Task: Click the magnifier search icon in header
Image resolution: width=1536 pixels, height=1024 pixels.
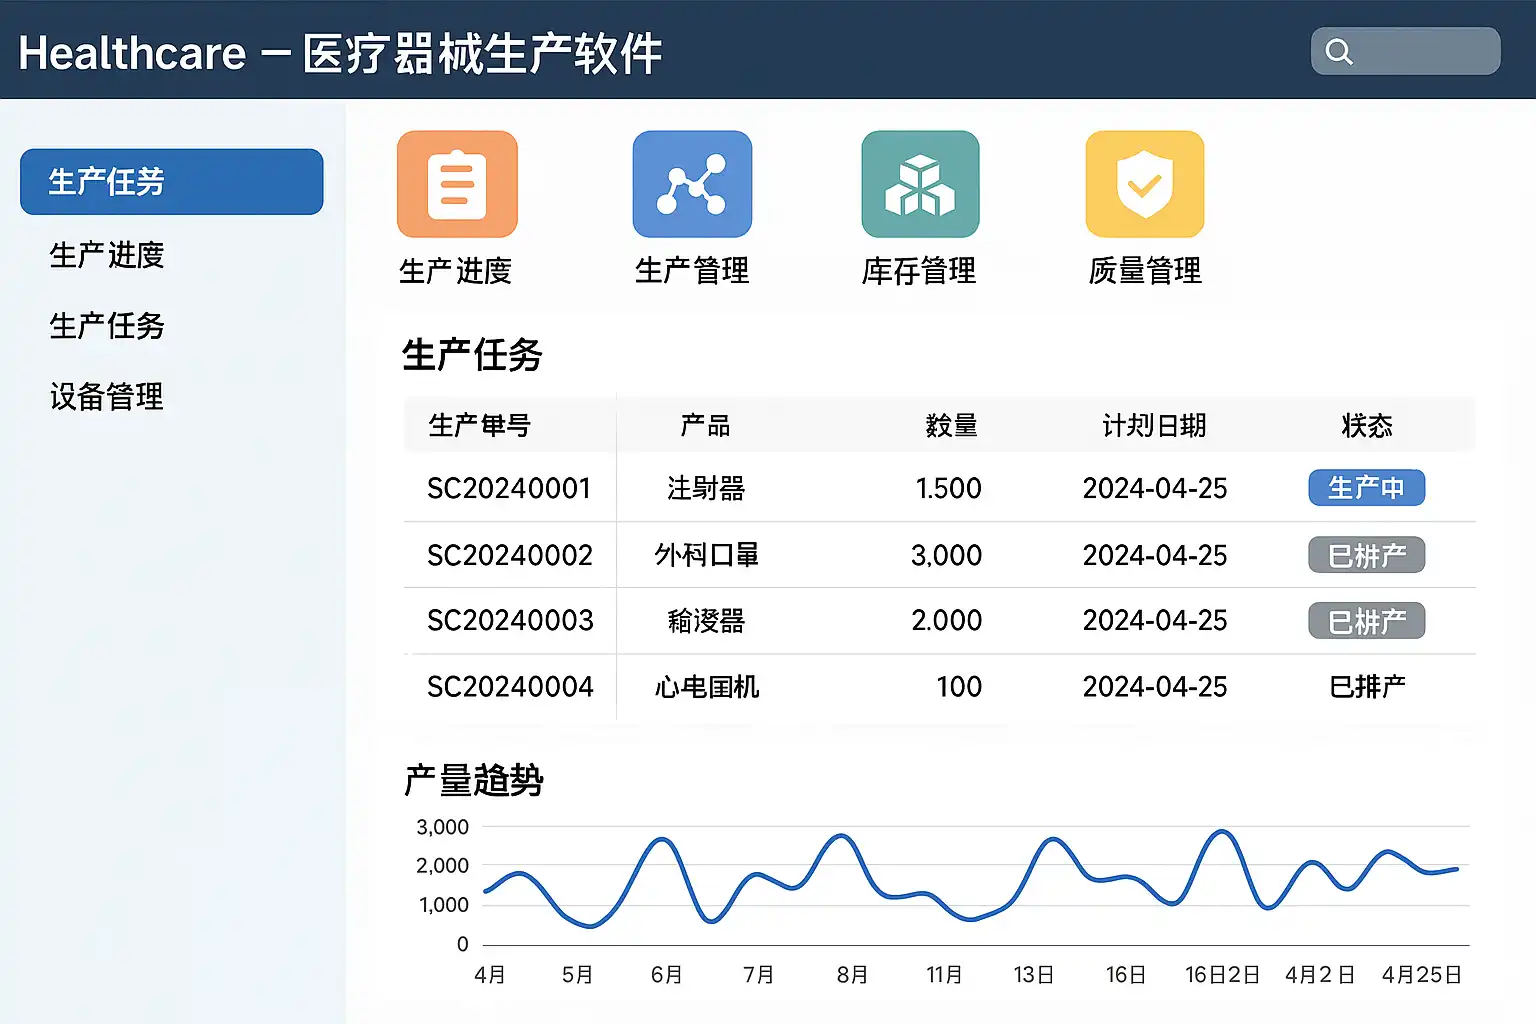Action: pyautogui.click(x=1339, y=52)
